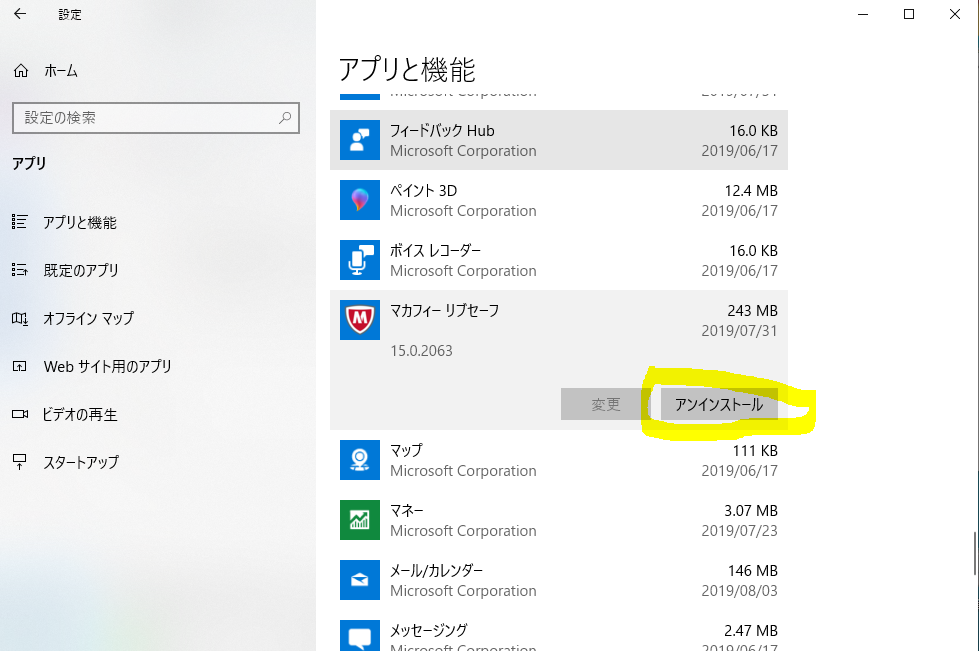Select the ペイント 3D entry name

tap(423, 190)
